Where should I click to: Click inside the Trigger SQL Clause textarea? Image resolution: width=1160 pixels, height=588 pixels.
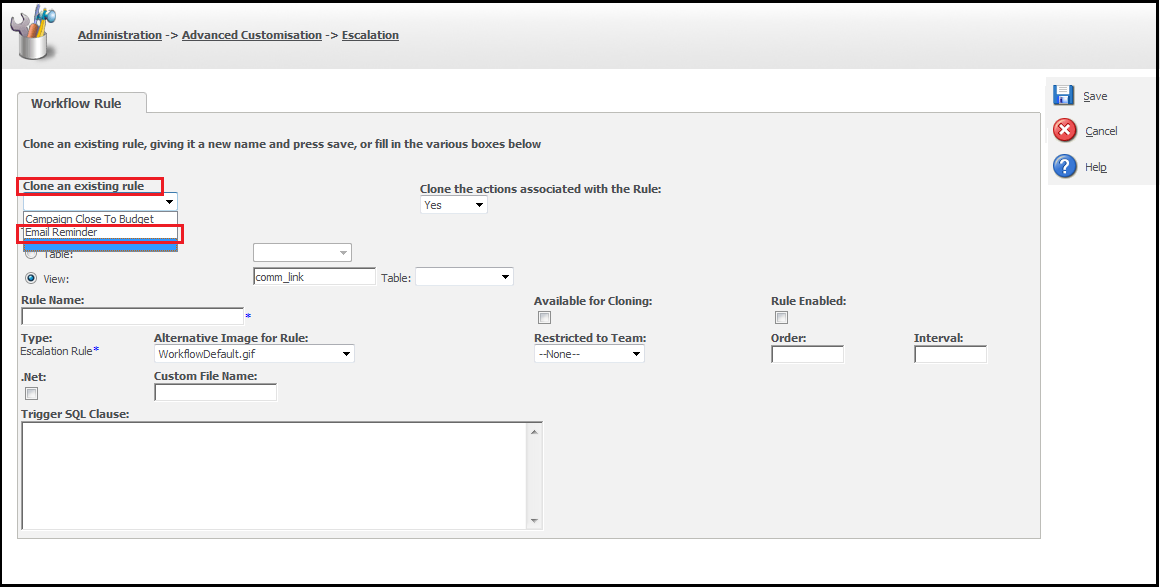[274, 476]
